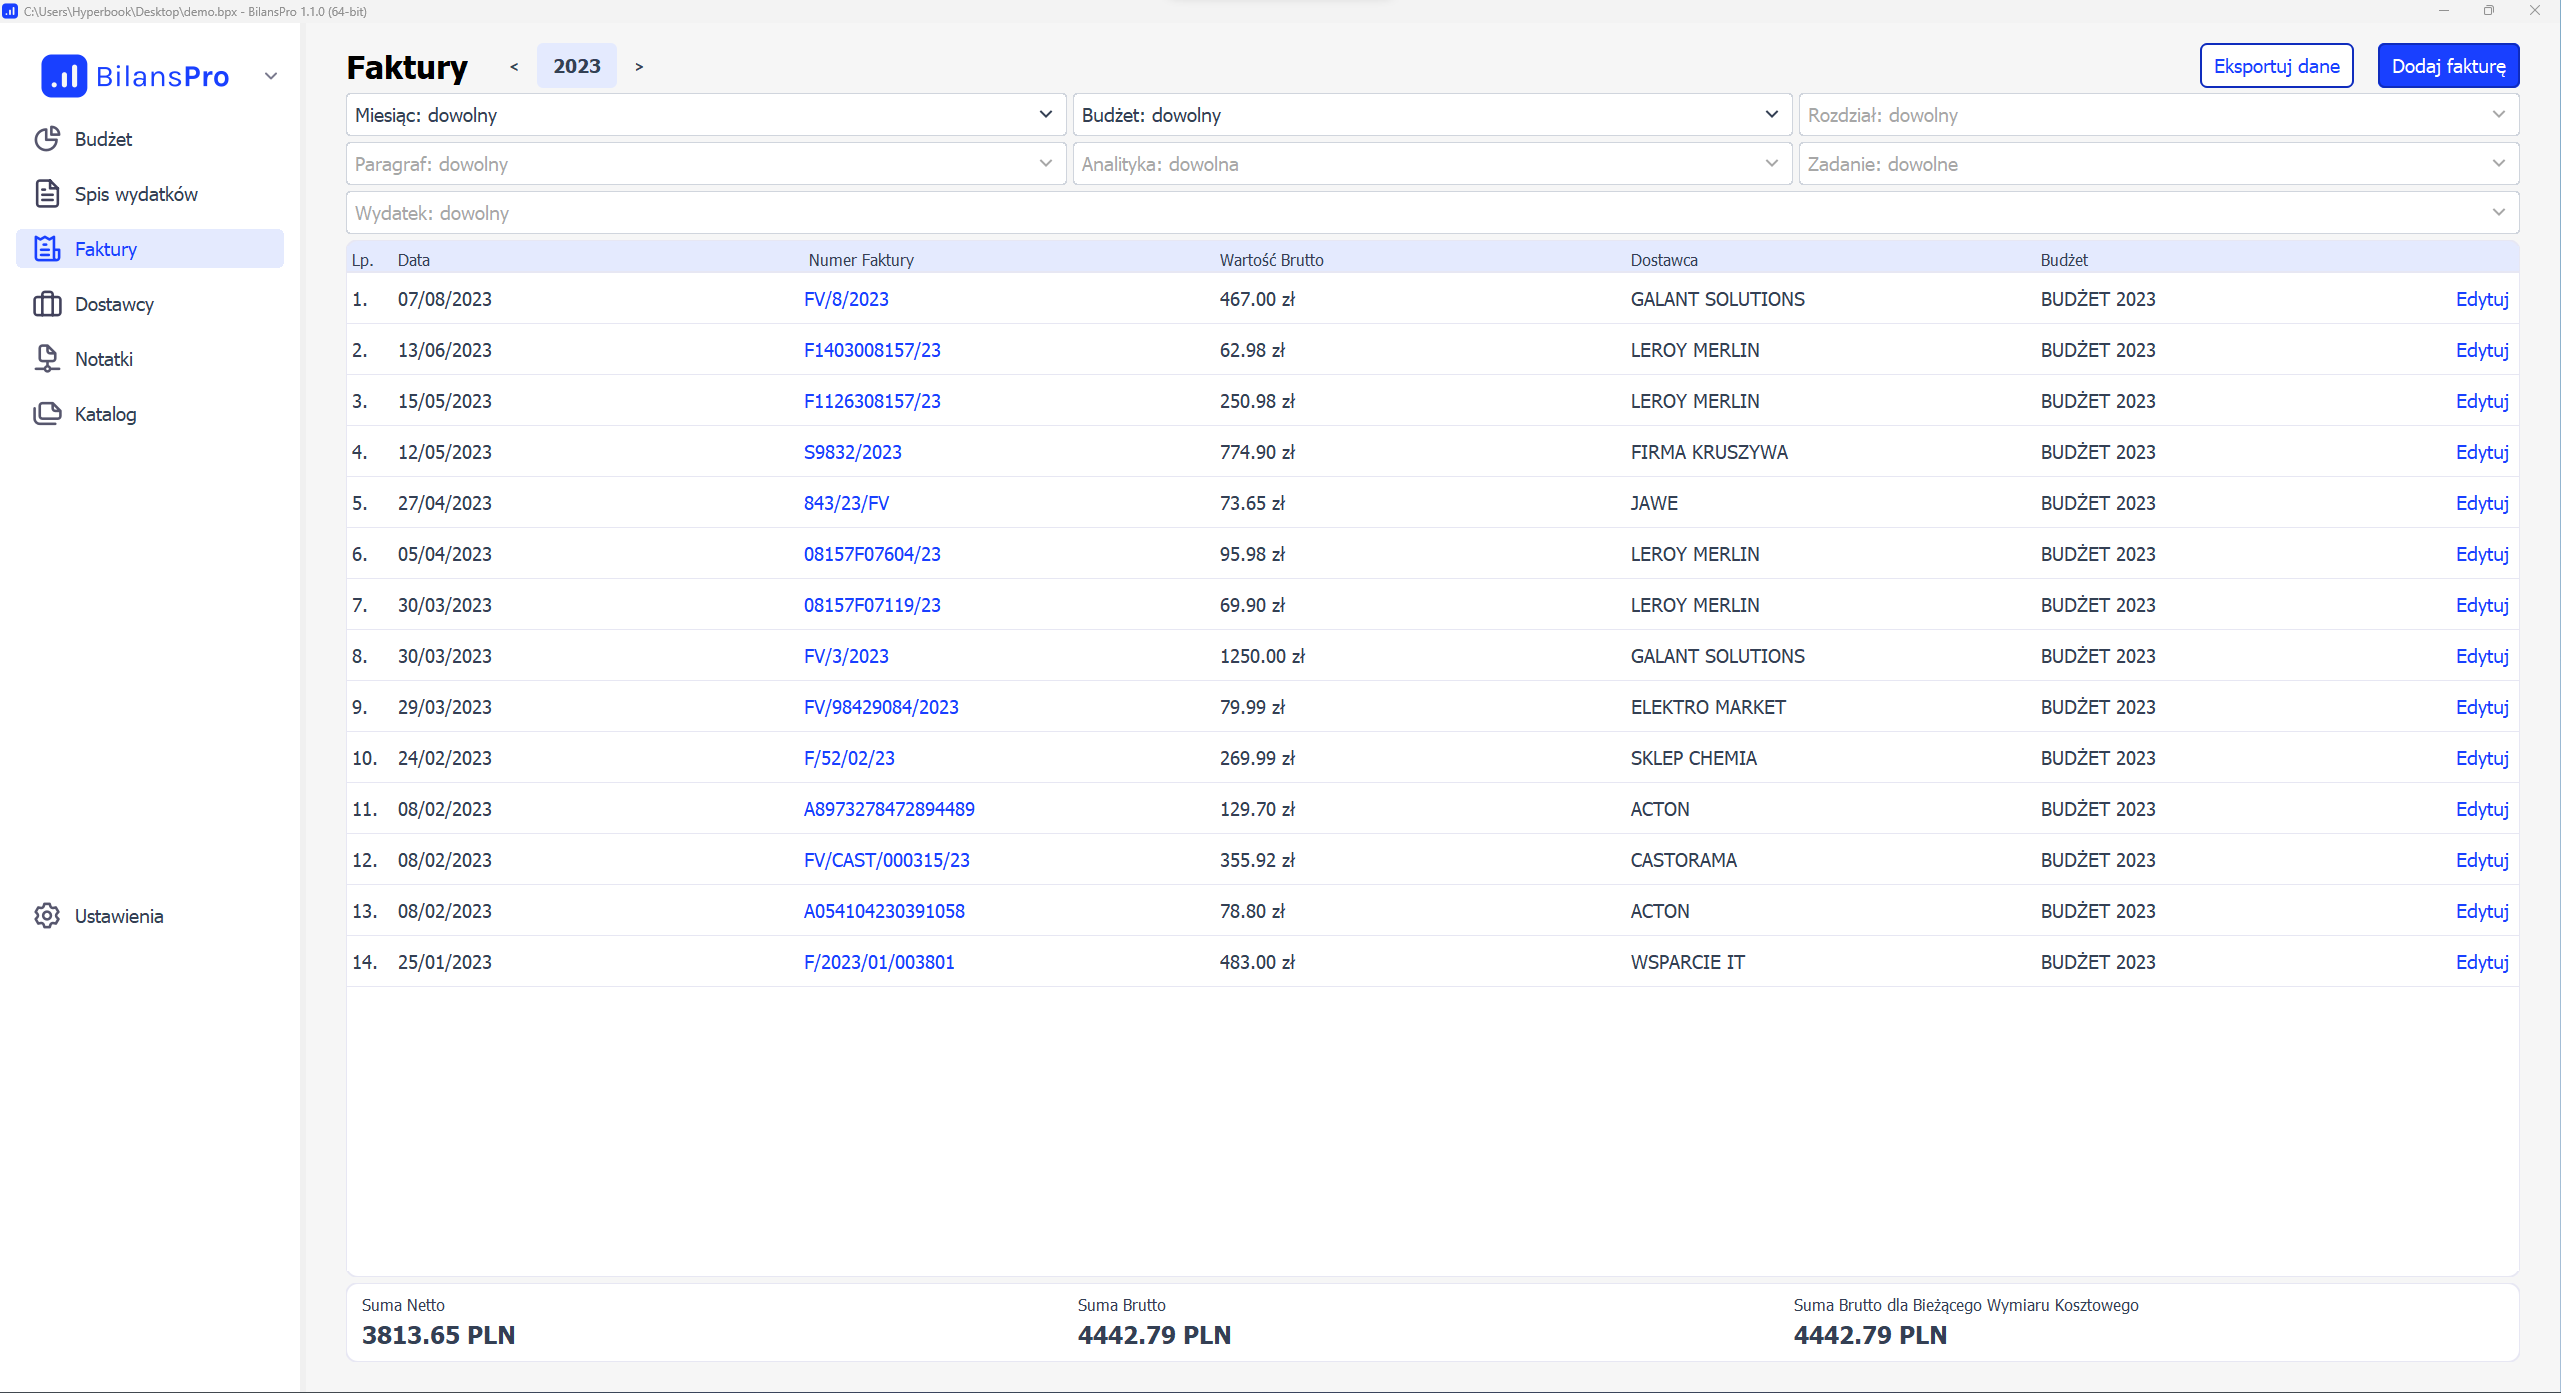Open the Budżet: dowolny filter dropdown
The image size is (2561, 1393).
click(x=1430, y=115)
